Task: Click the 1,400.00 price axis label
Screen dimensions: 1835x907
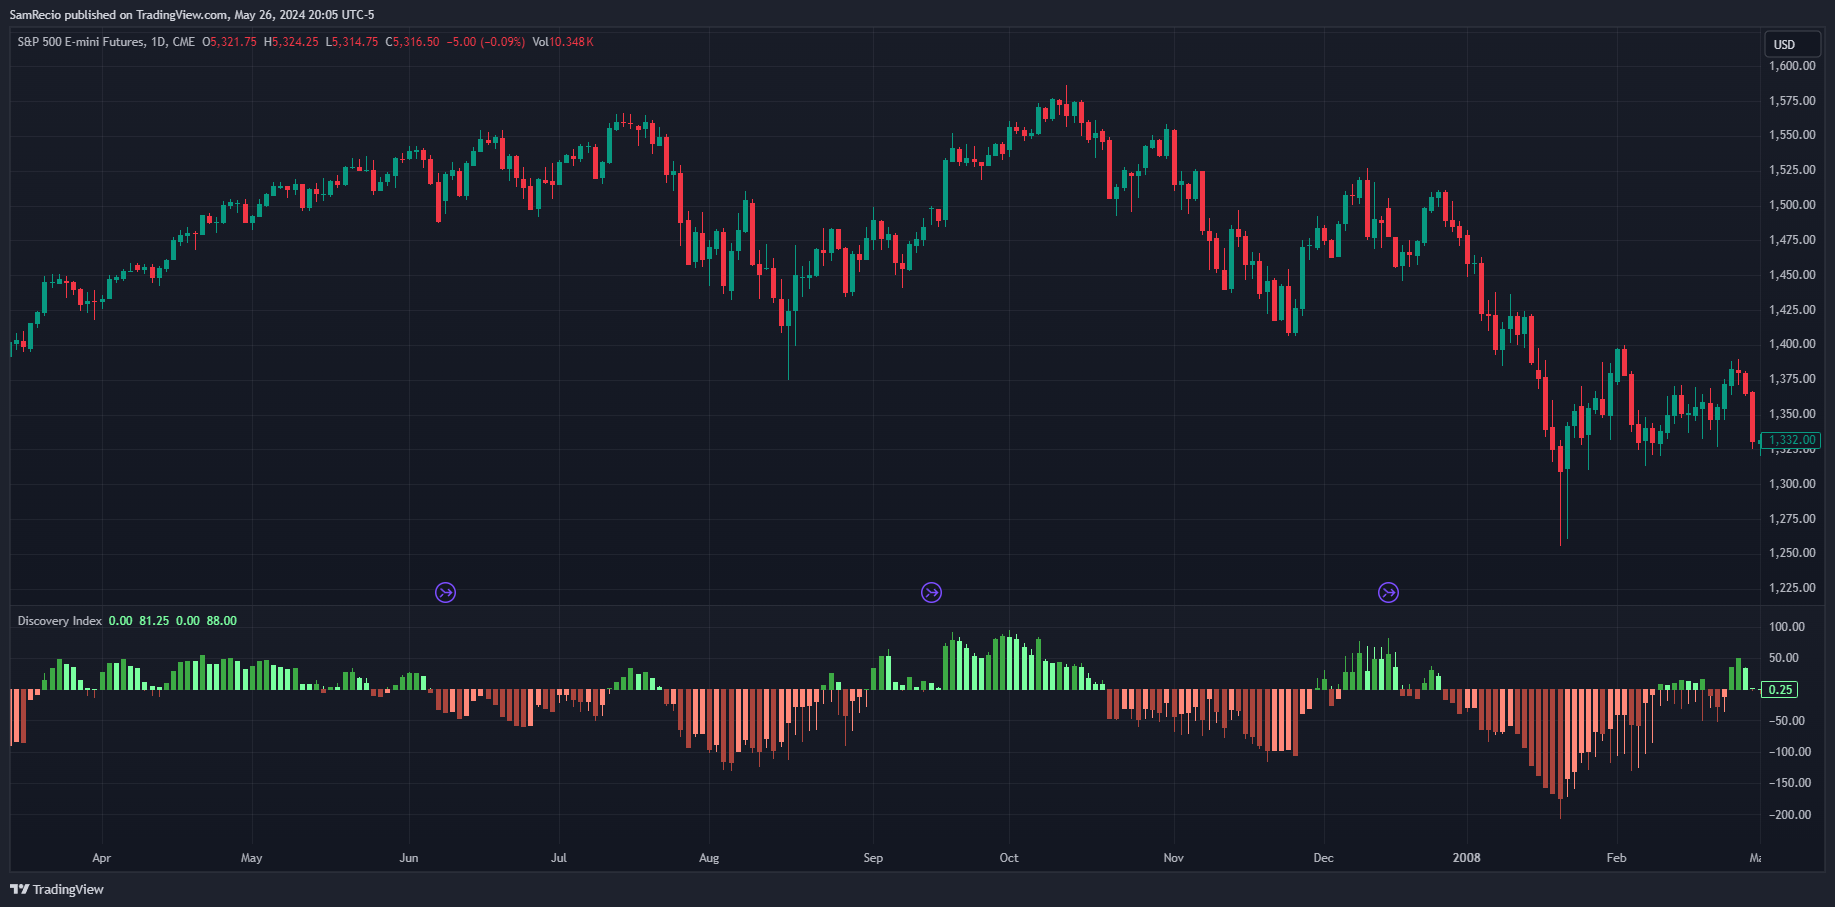Action: click(1792, 344)
